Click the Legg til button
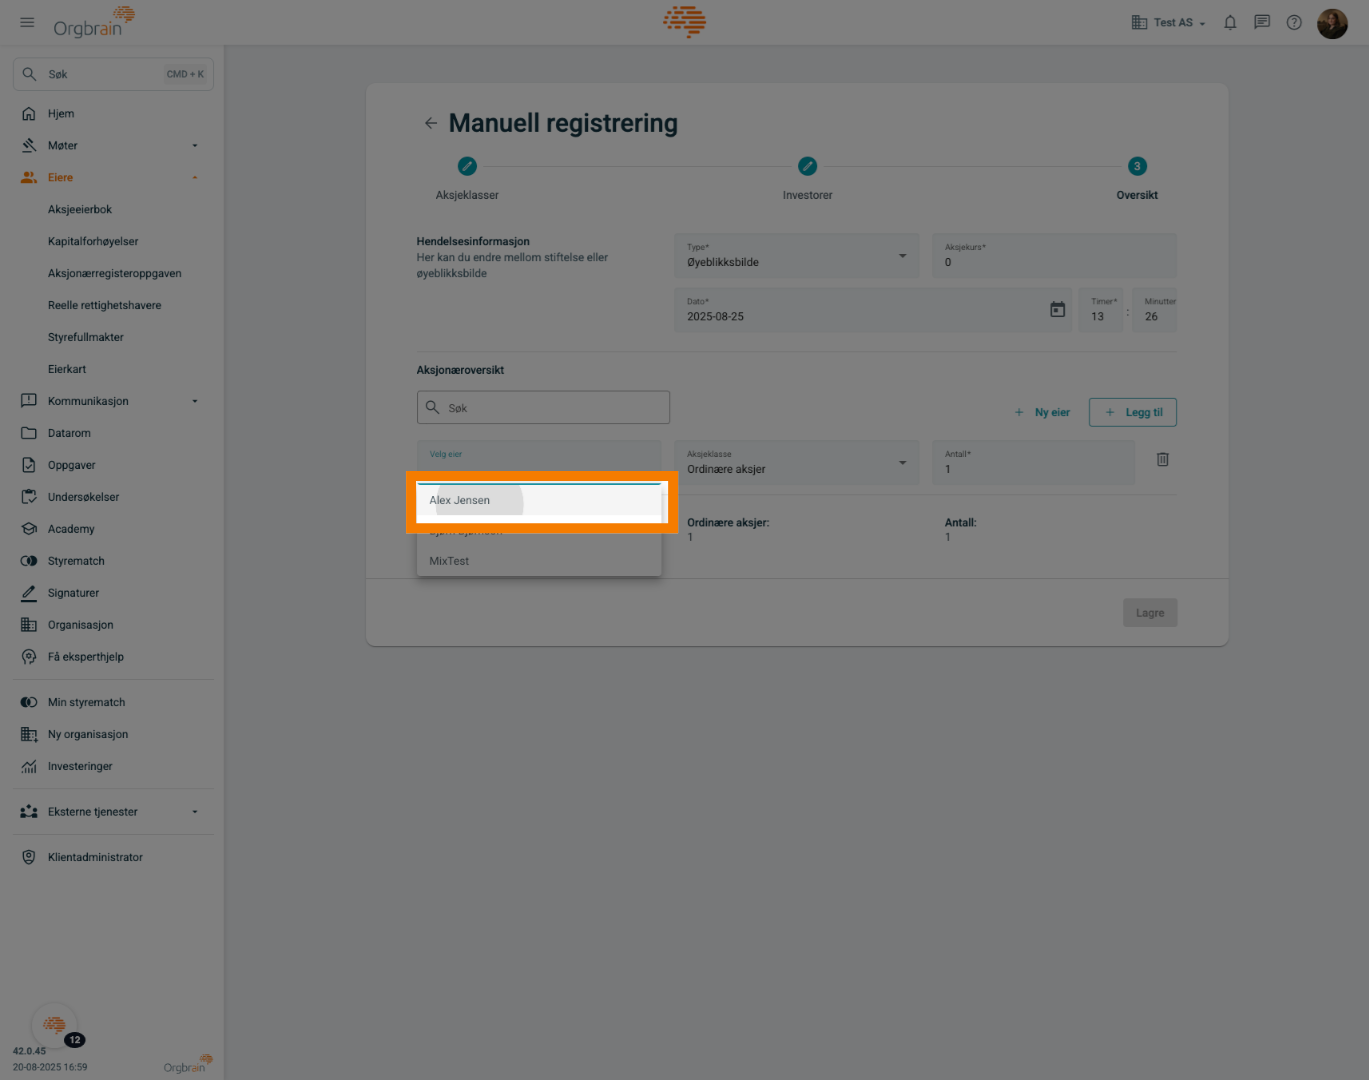The height and width of the screenshot is (1080, 1369). coord(1133,412)
